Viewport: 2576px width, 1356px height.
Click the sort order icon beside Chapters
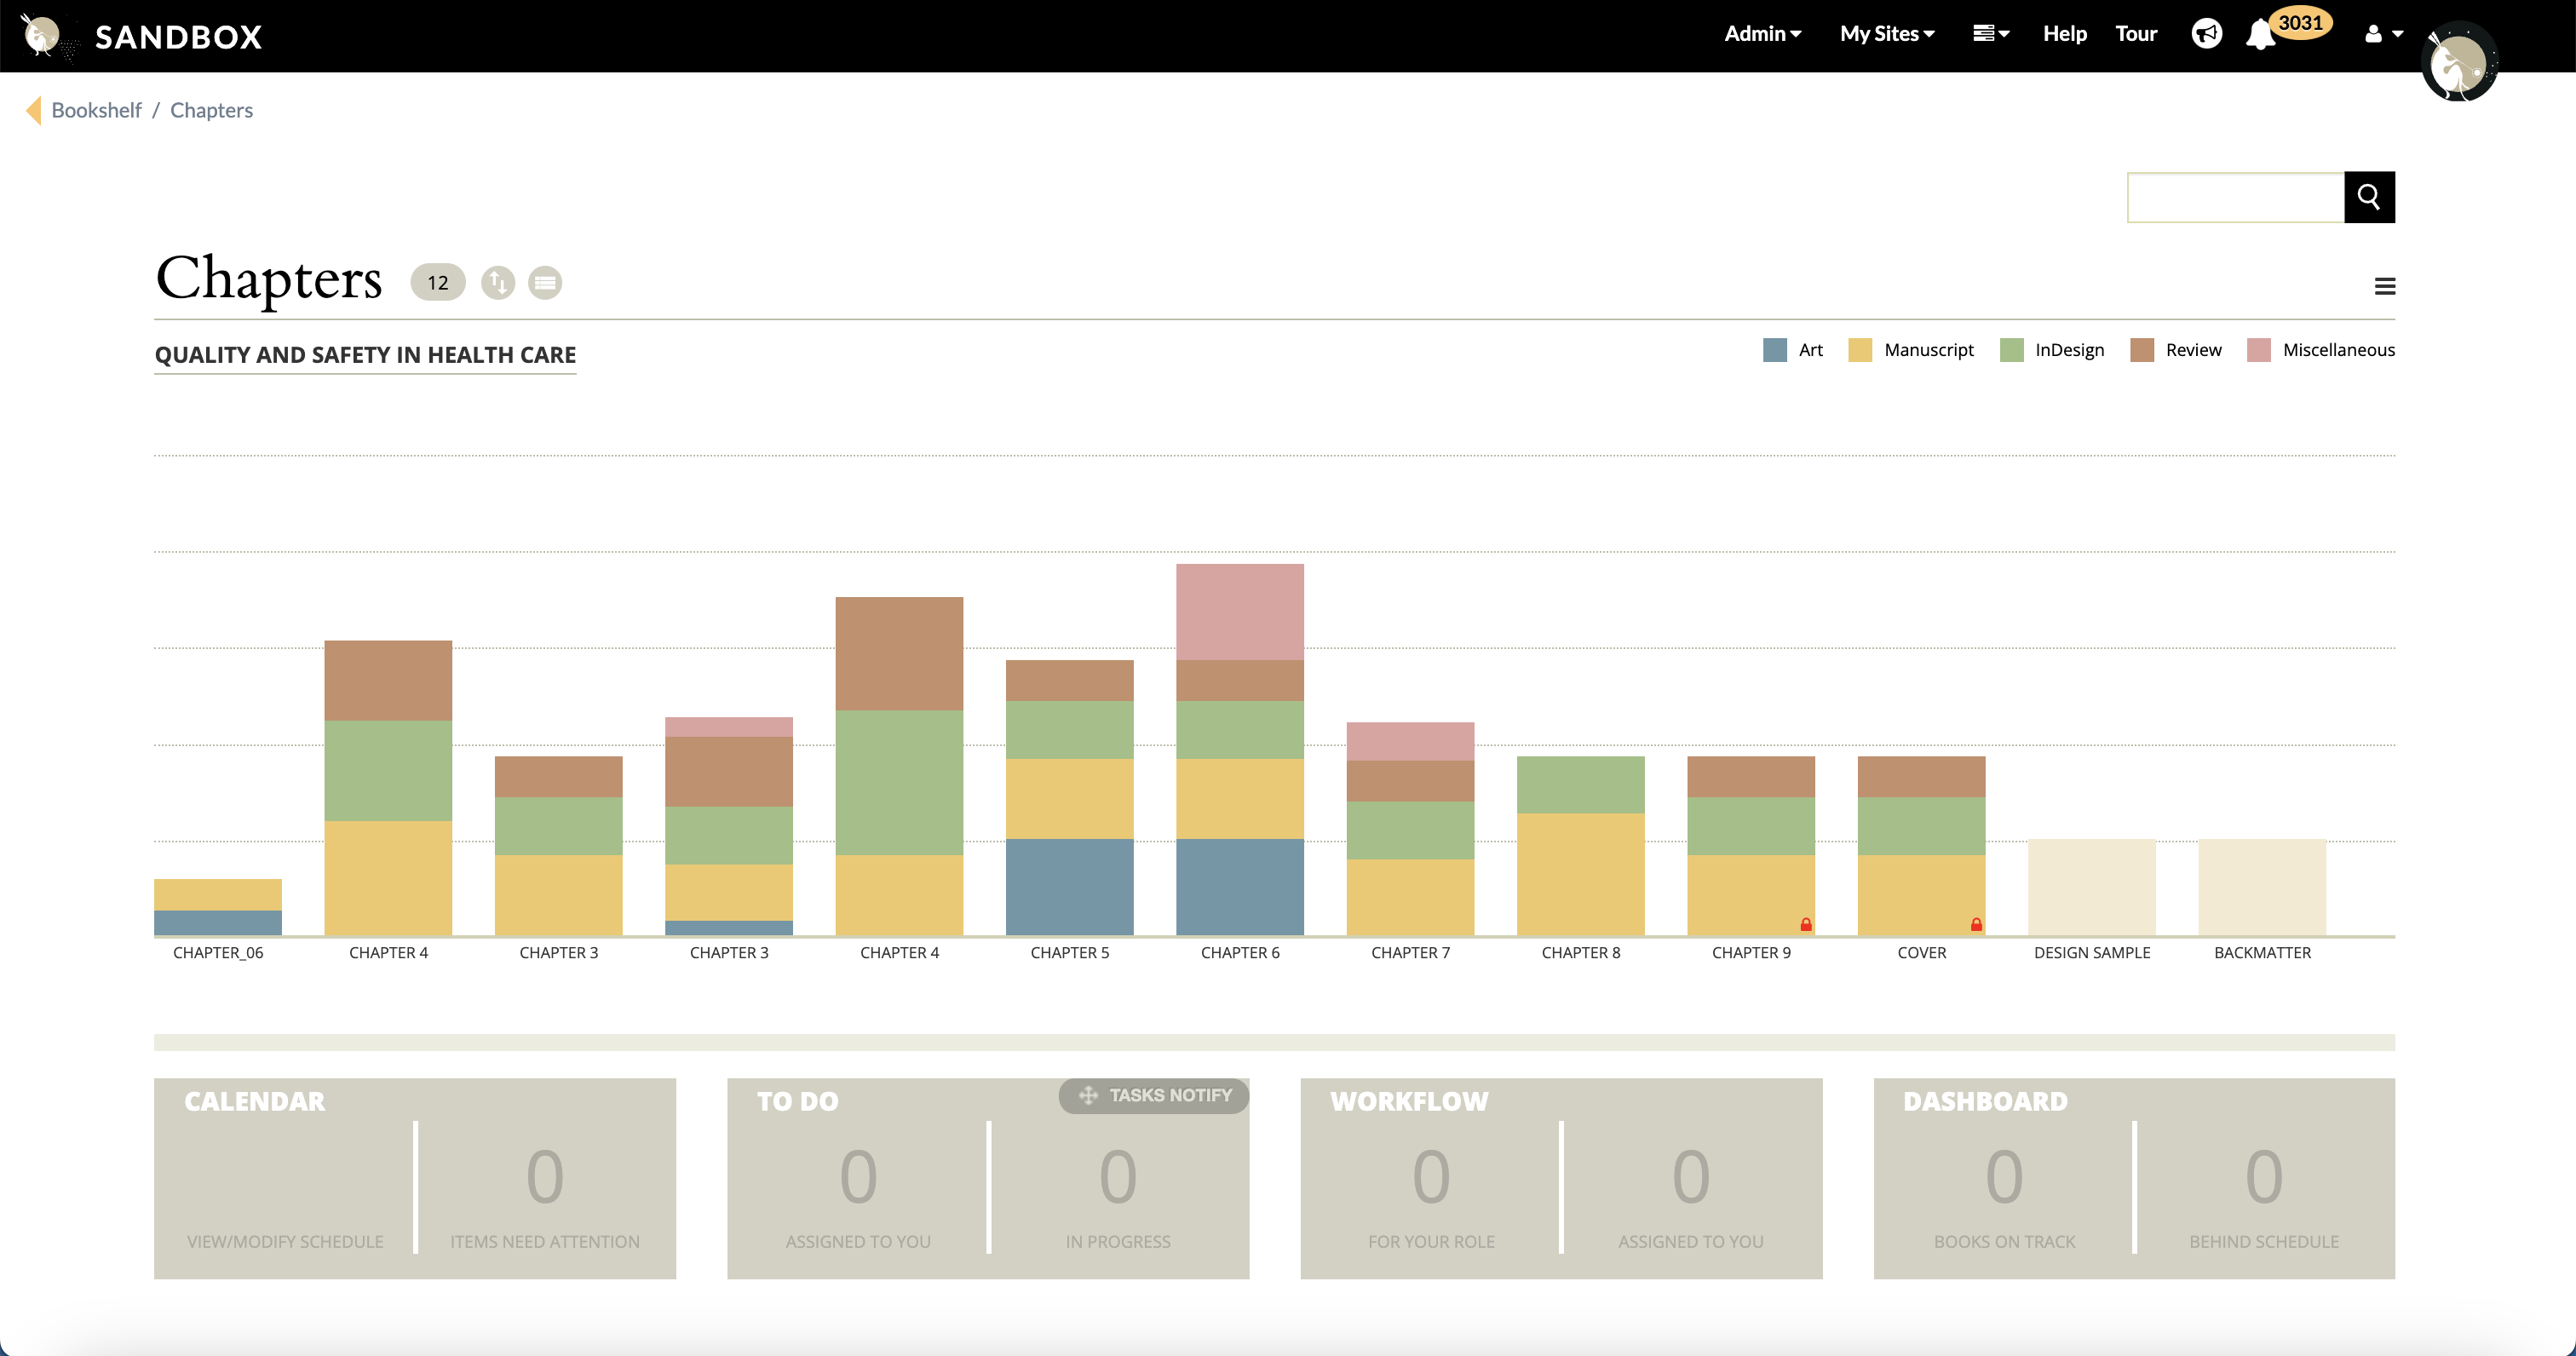point(497,283)
